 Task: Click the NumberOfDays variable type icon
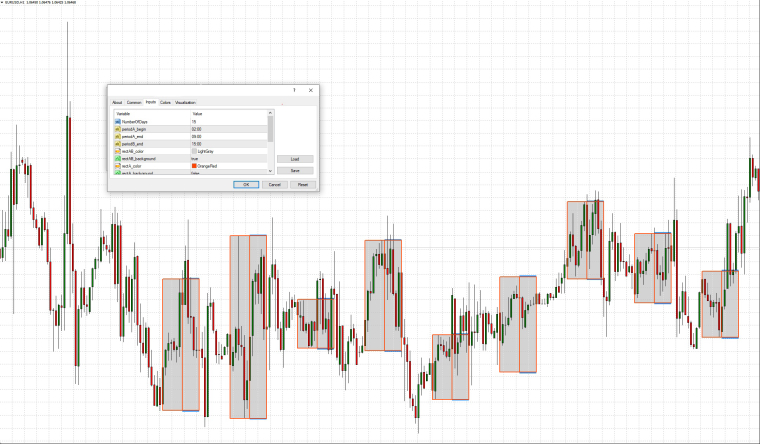(117, 122)
